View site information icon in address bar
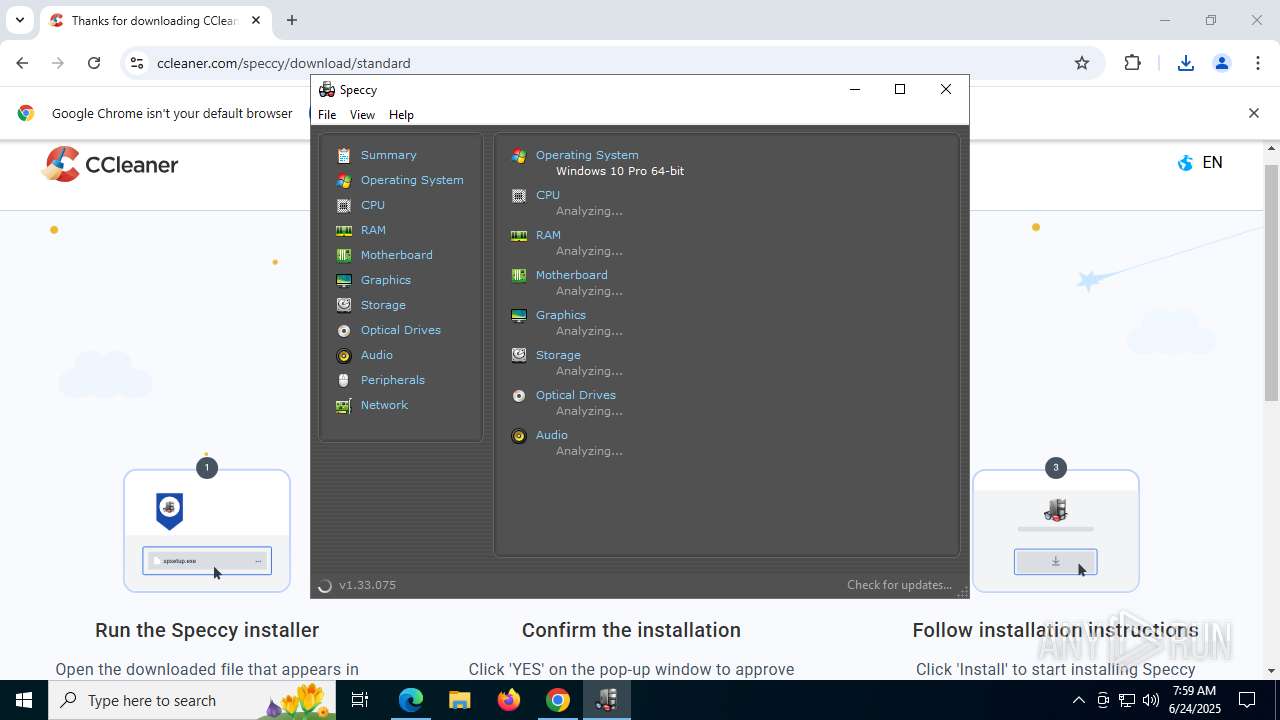The width and height of the screenshot is (1280, 720). pyautogui.click(x=137, y=63)
